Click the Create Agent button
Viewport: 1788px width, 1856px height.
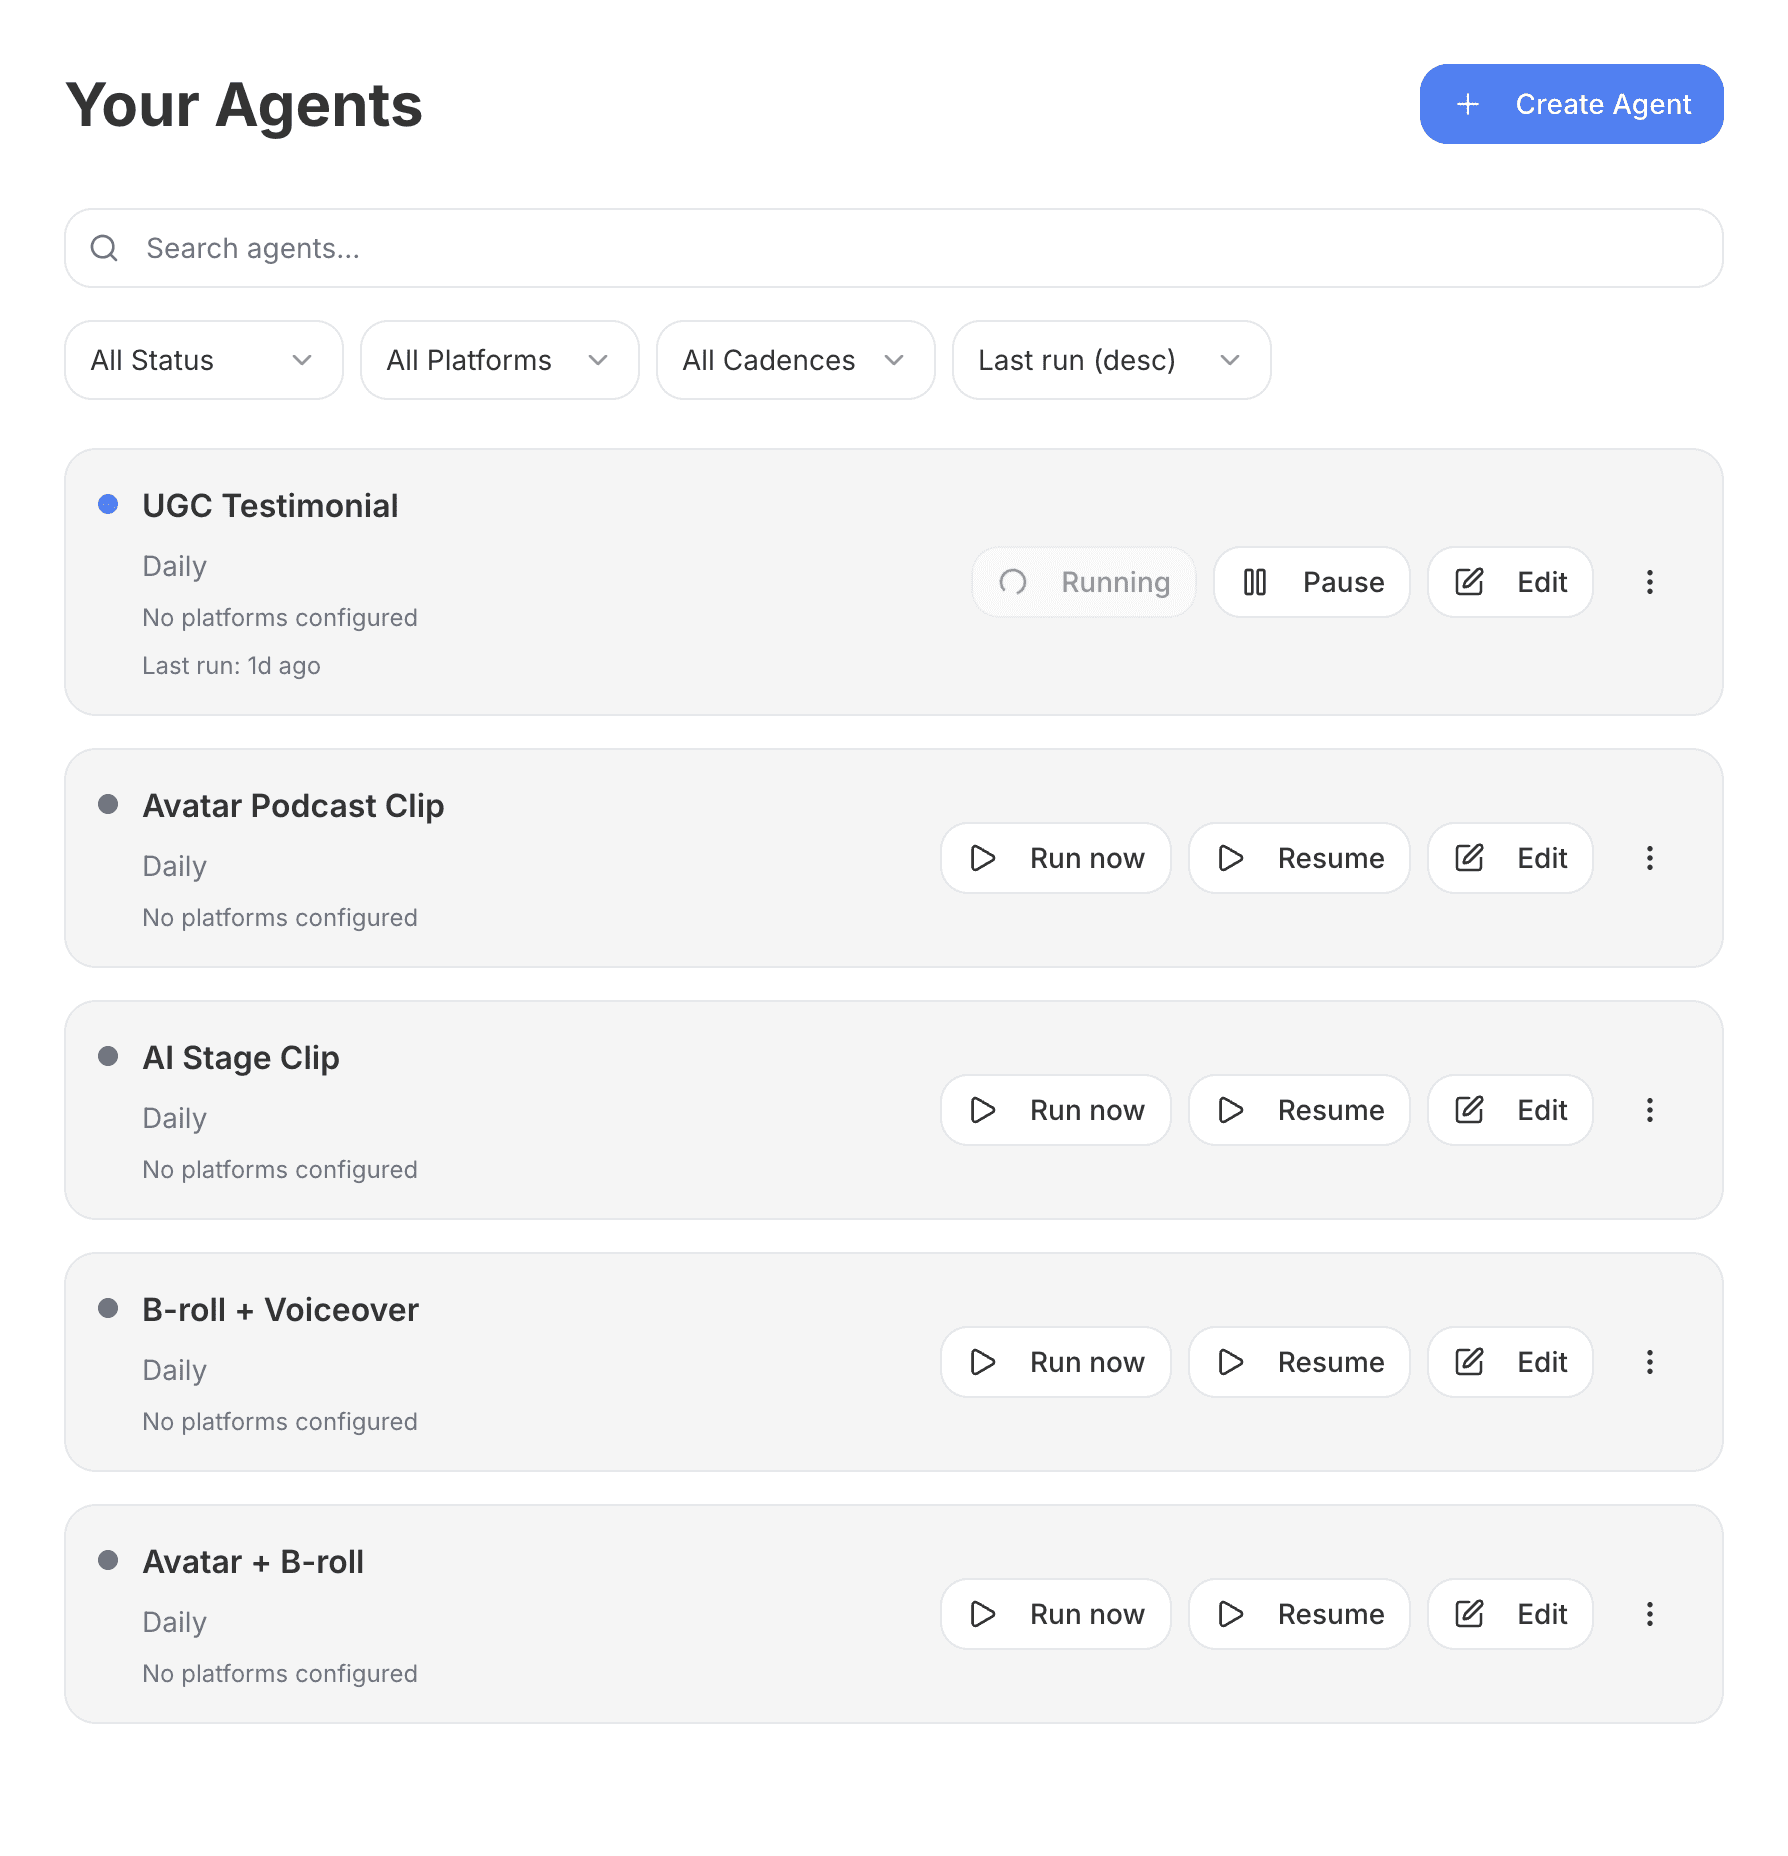[x=1570, y=103]
